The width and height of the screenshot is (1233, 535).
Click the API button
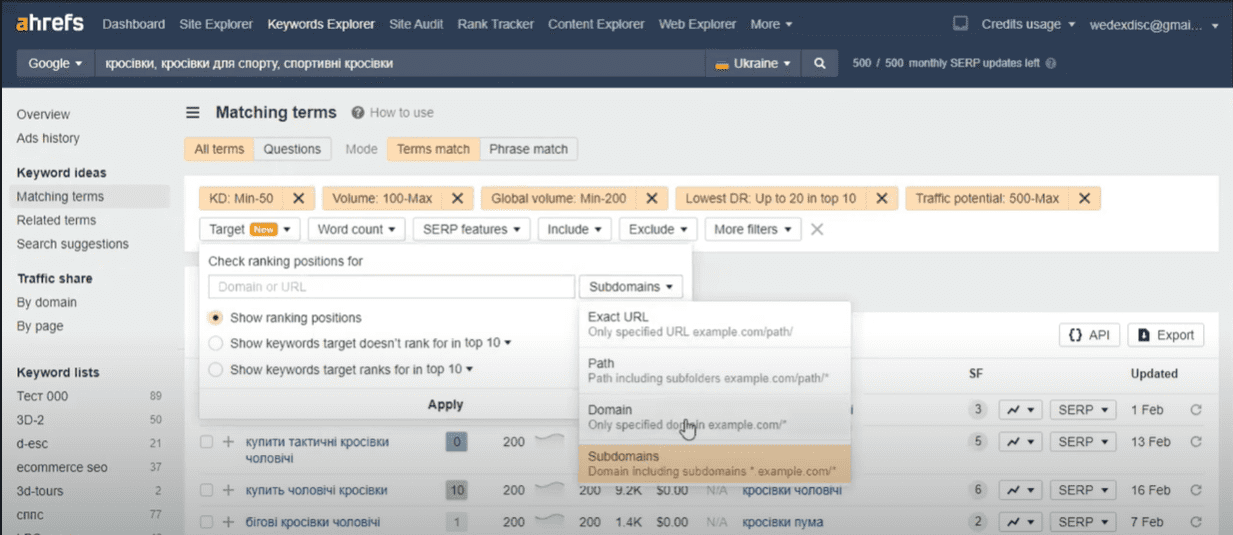click(1089, 335)
